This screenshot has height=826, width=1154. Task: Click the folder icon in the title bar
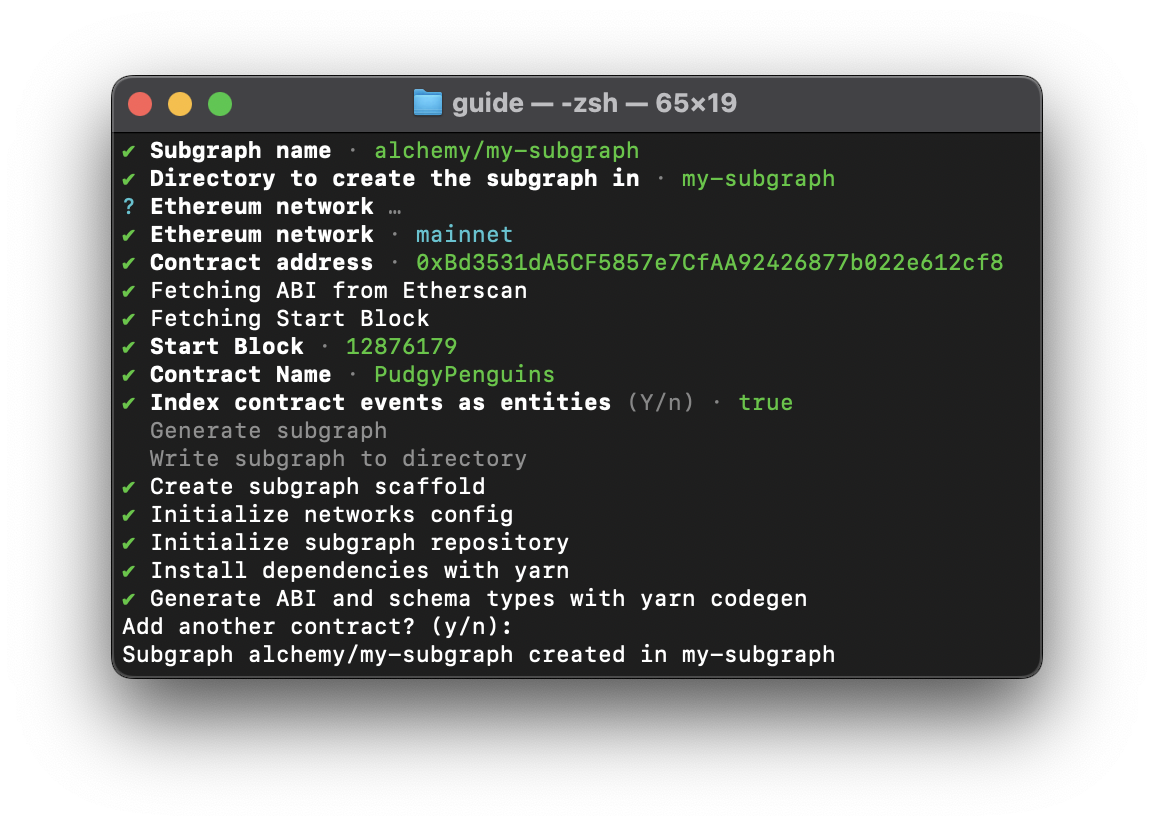(427, 103)
